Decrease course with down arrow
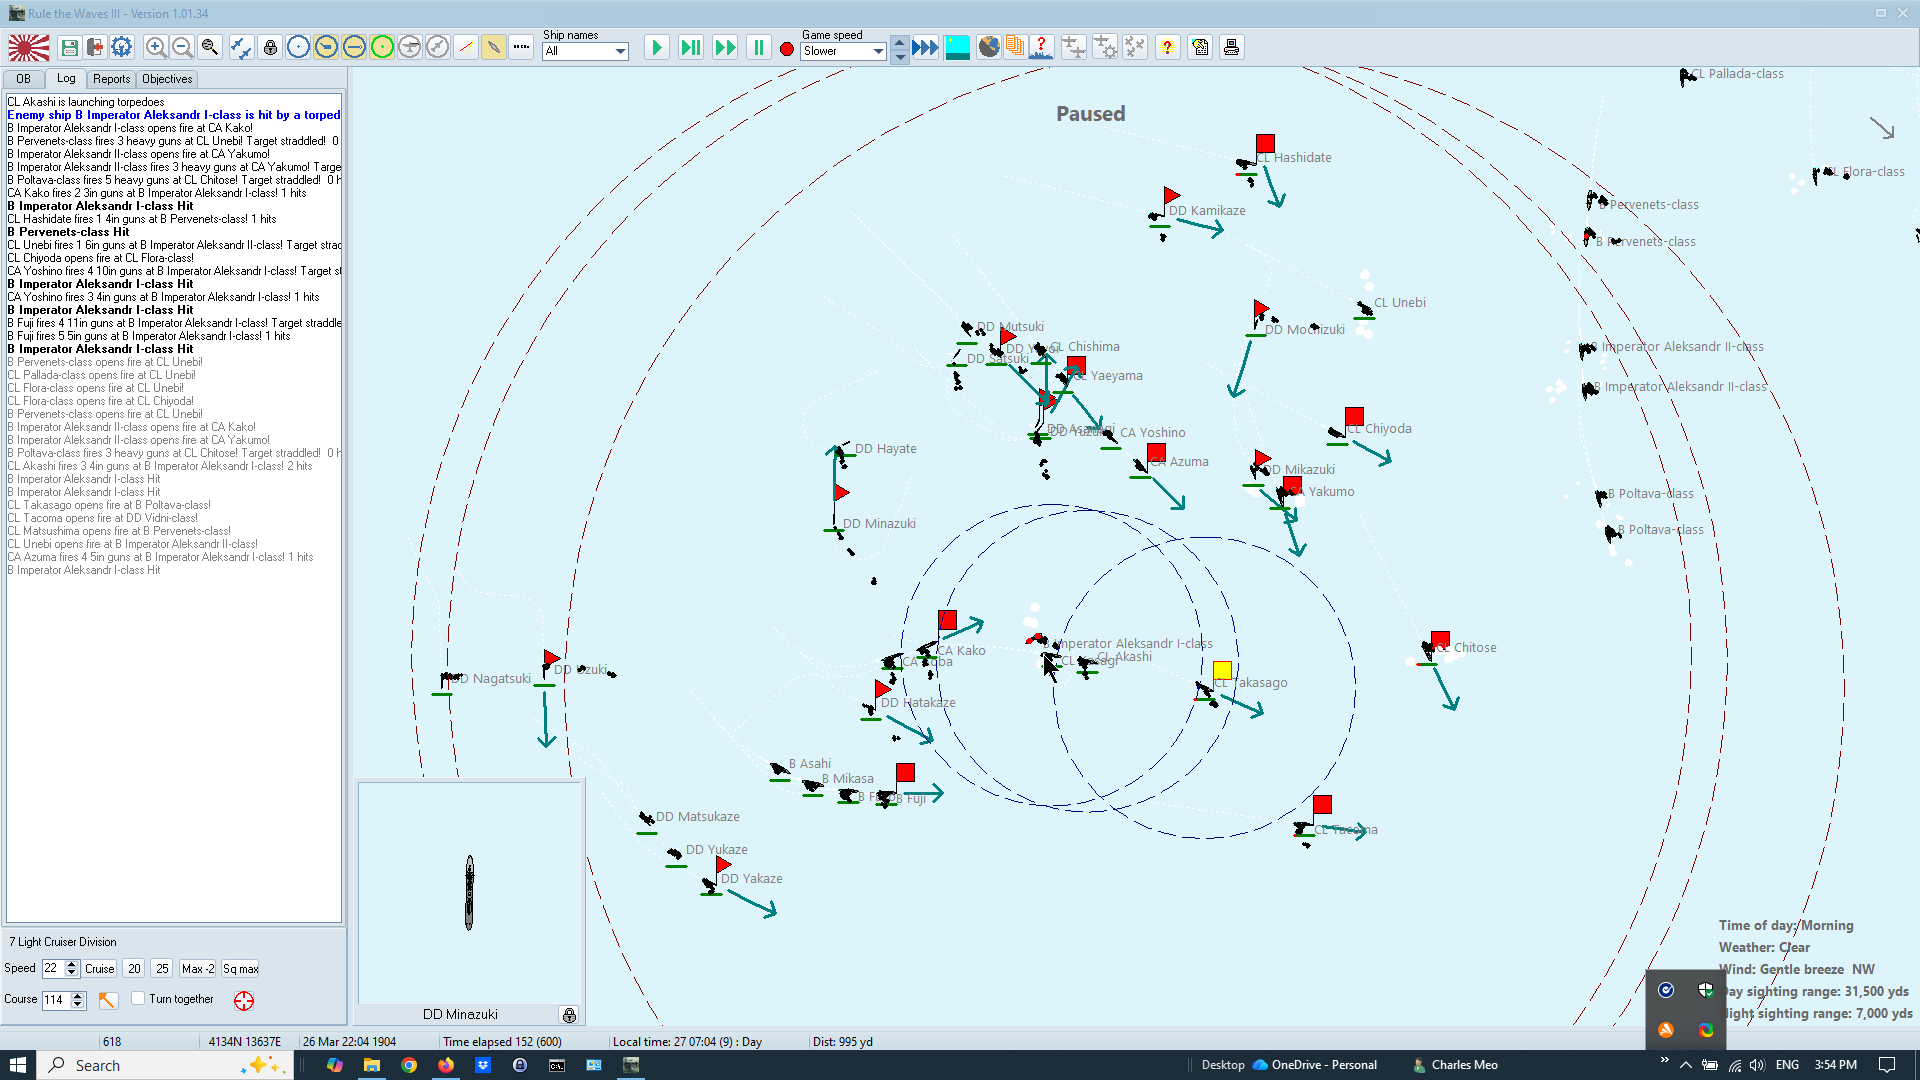The width and height of the screenshot is (1920, 1080). click(79, 1004)
